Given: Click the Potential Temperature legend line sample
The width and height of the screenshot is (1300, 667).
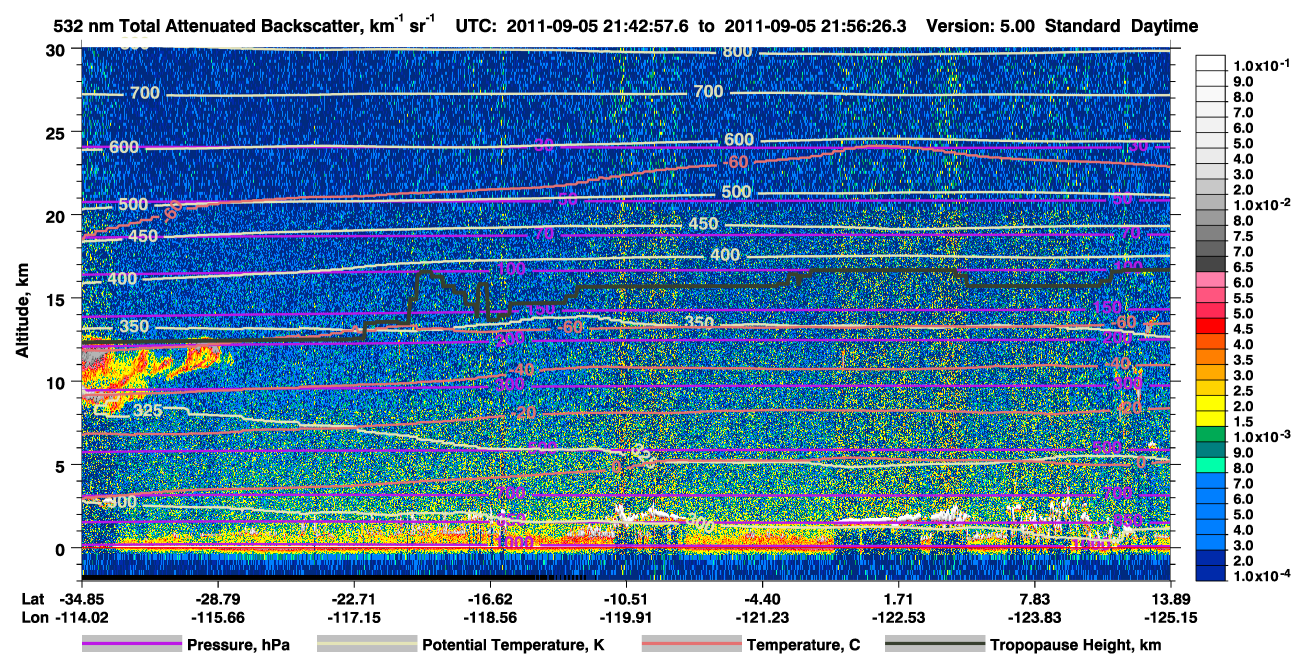Looking at the screenshot, I should (366, 645).
